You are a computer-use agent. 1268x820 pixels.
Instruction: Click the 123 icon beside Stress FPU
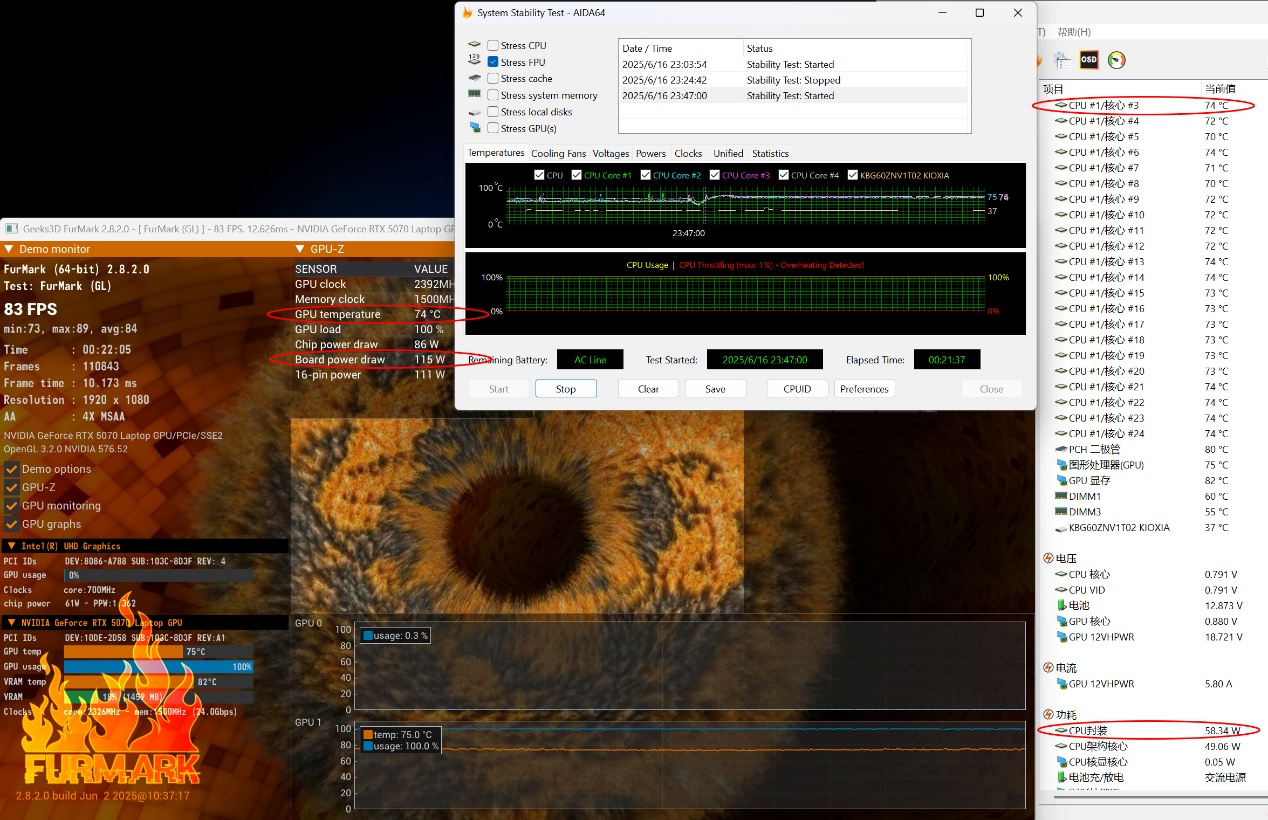(x=474, y=61)
